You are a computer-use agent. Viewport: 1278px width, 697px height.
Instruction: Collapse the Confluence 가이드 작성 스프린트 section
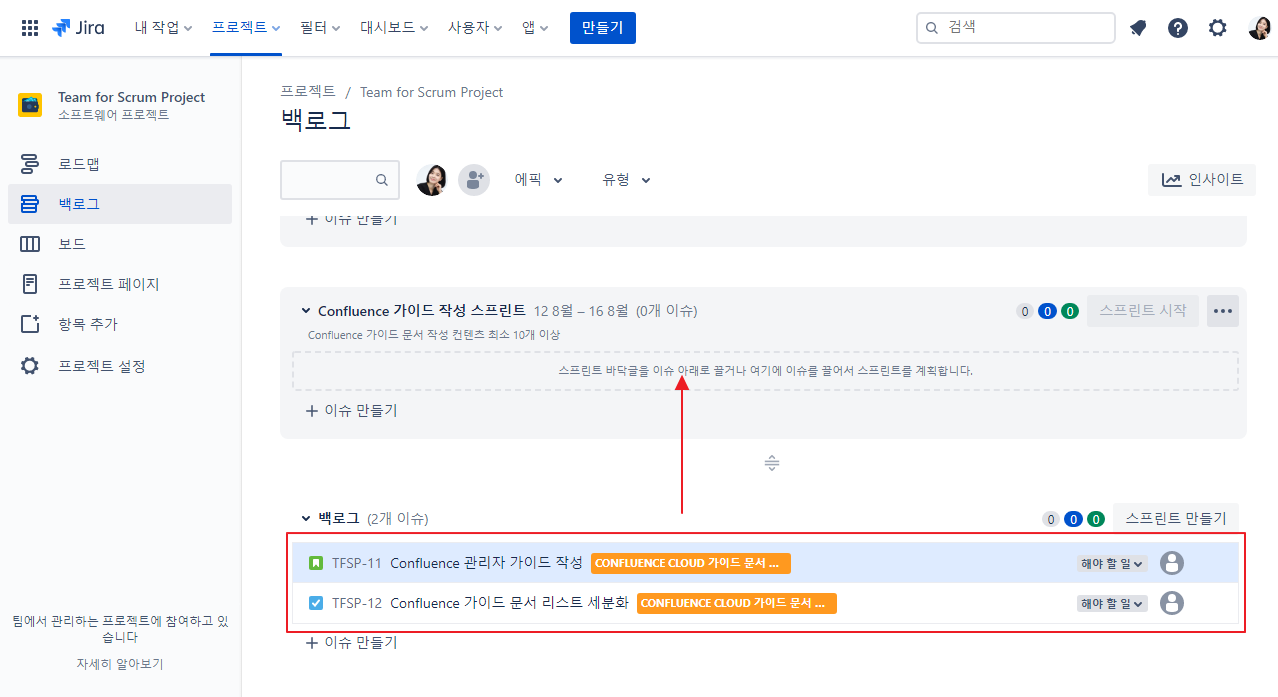(306, 311)
